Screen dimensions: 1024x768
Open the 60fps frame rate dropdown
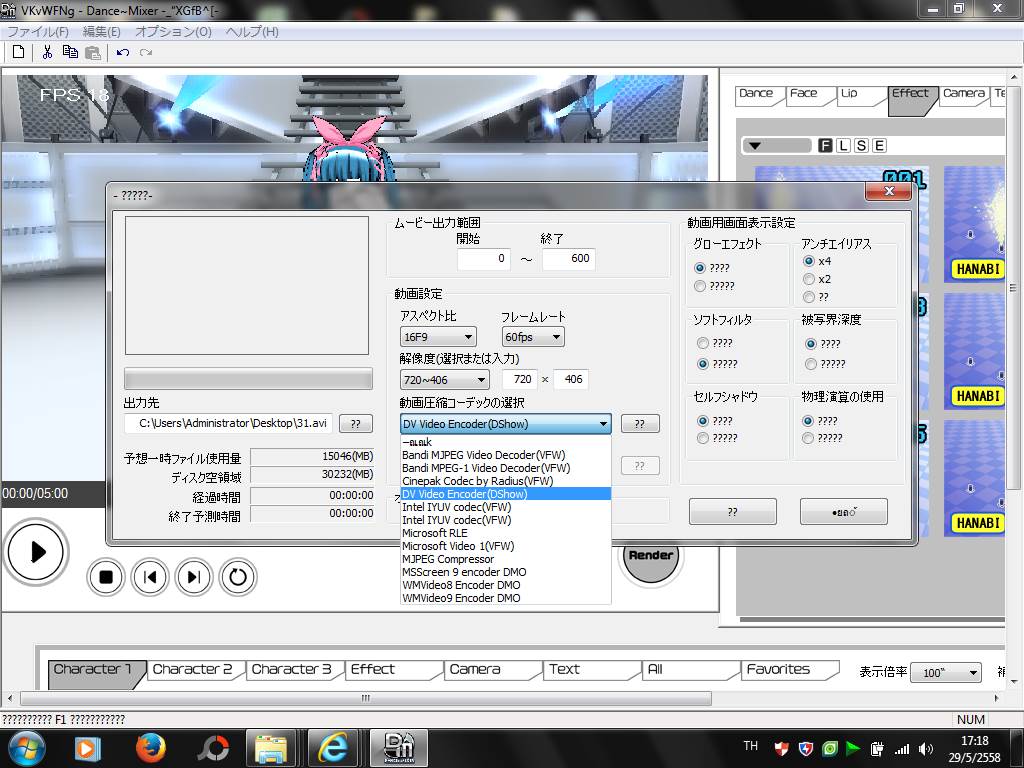pos(533,337)
